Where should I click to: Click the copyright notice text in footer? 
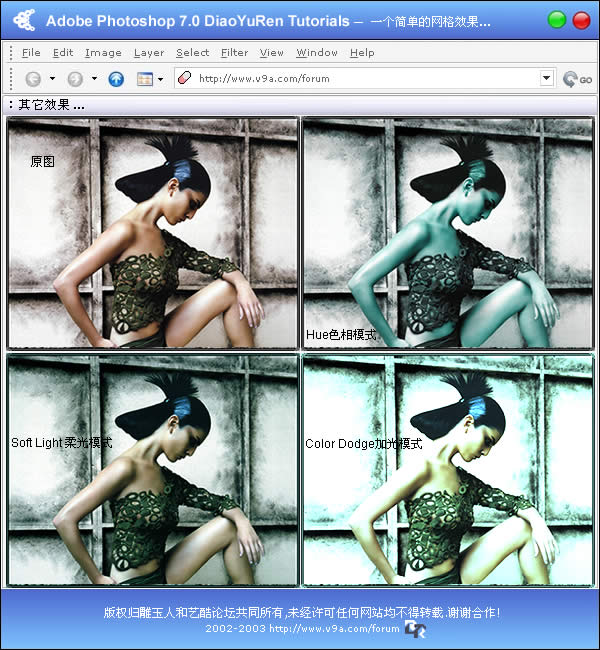[x=302, y=612]
